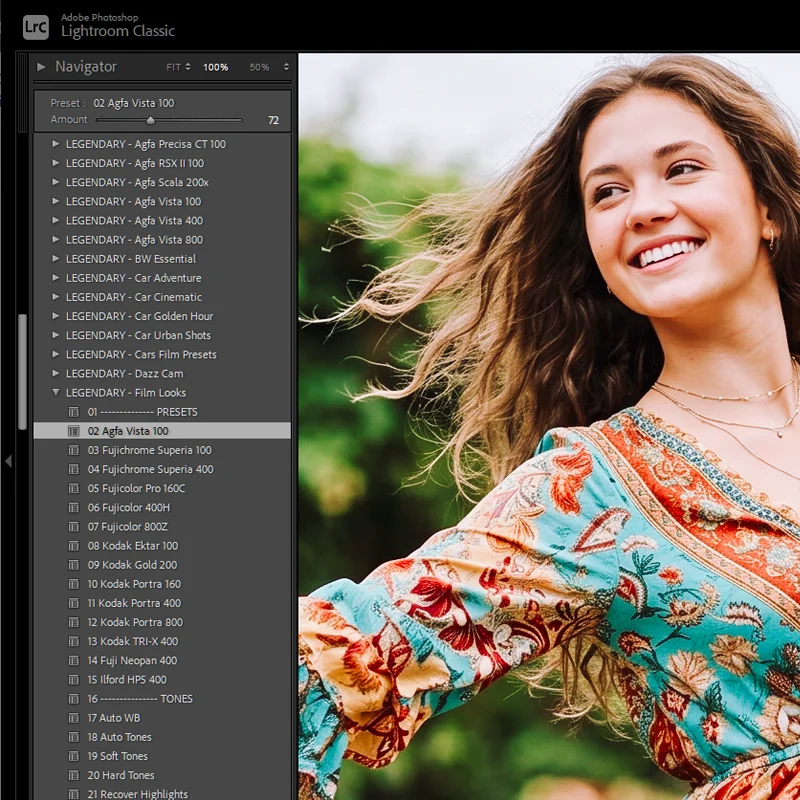The image size is (800, 800).
Task: Apply the 13 Kodak TRI-X 400 preset
Action: point(133,641)
